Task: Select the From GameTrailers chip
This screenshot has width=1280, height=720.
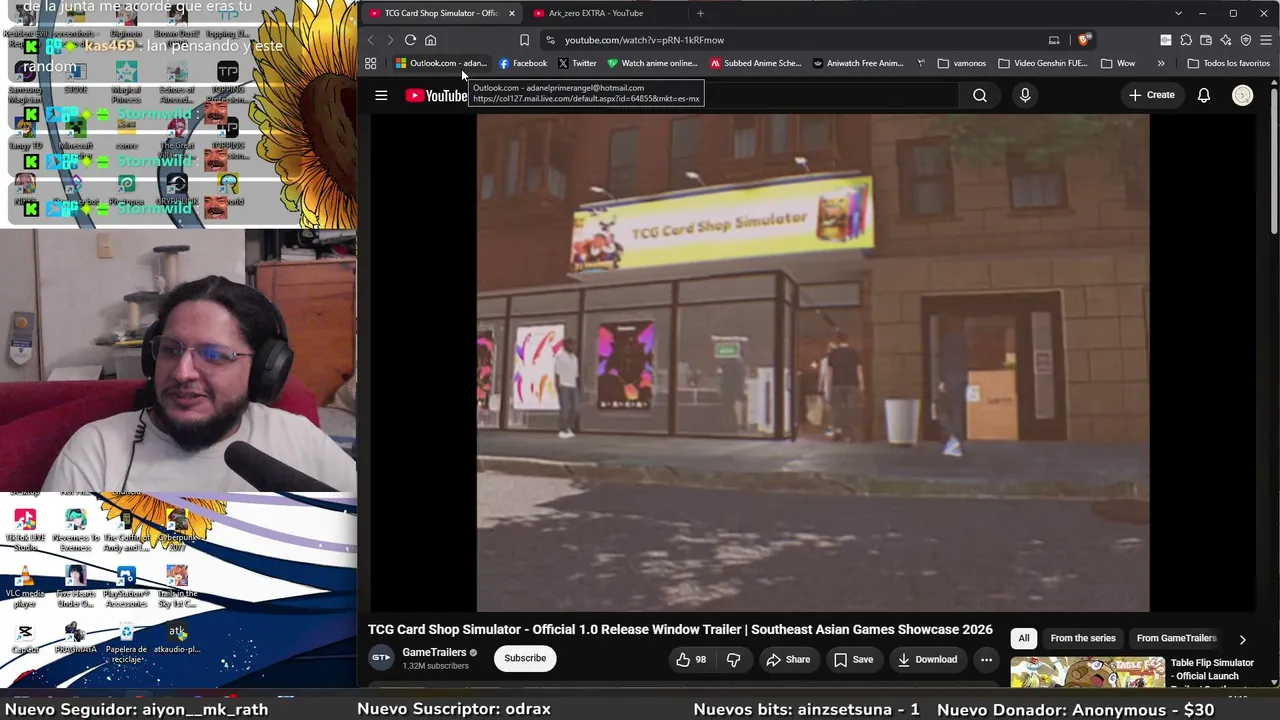Action: tap(1177, 638)
